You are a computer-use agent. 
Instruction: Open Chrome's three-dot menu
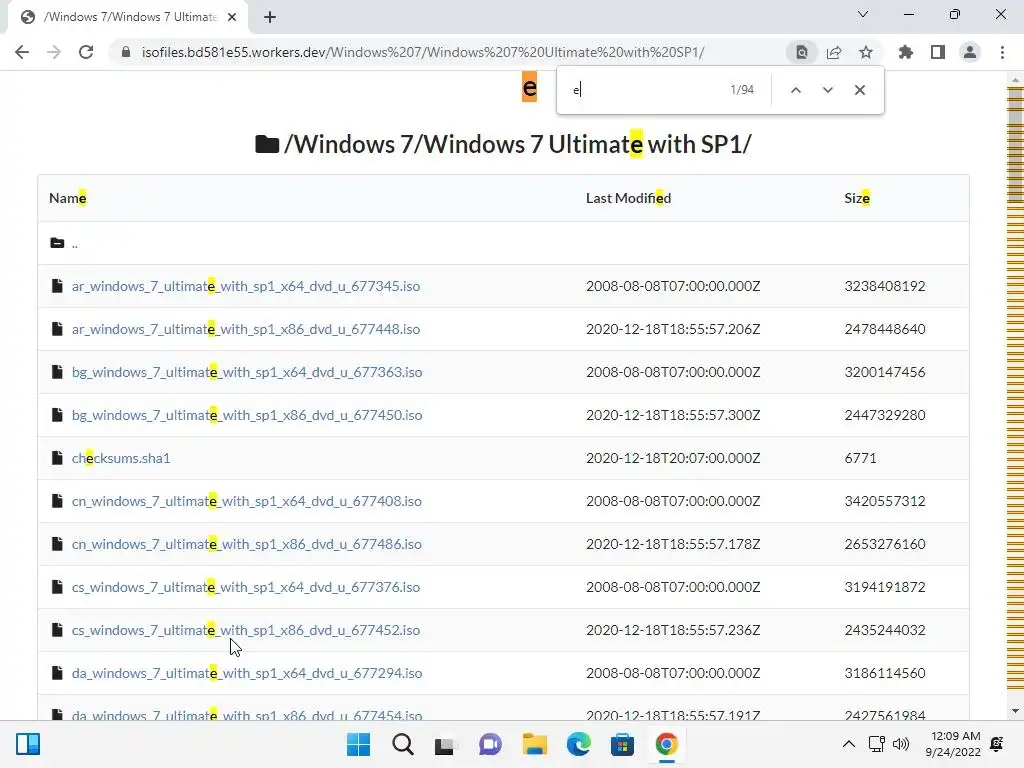[1002, 52]
